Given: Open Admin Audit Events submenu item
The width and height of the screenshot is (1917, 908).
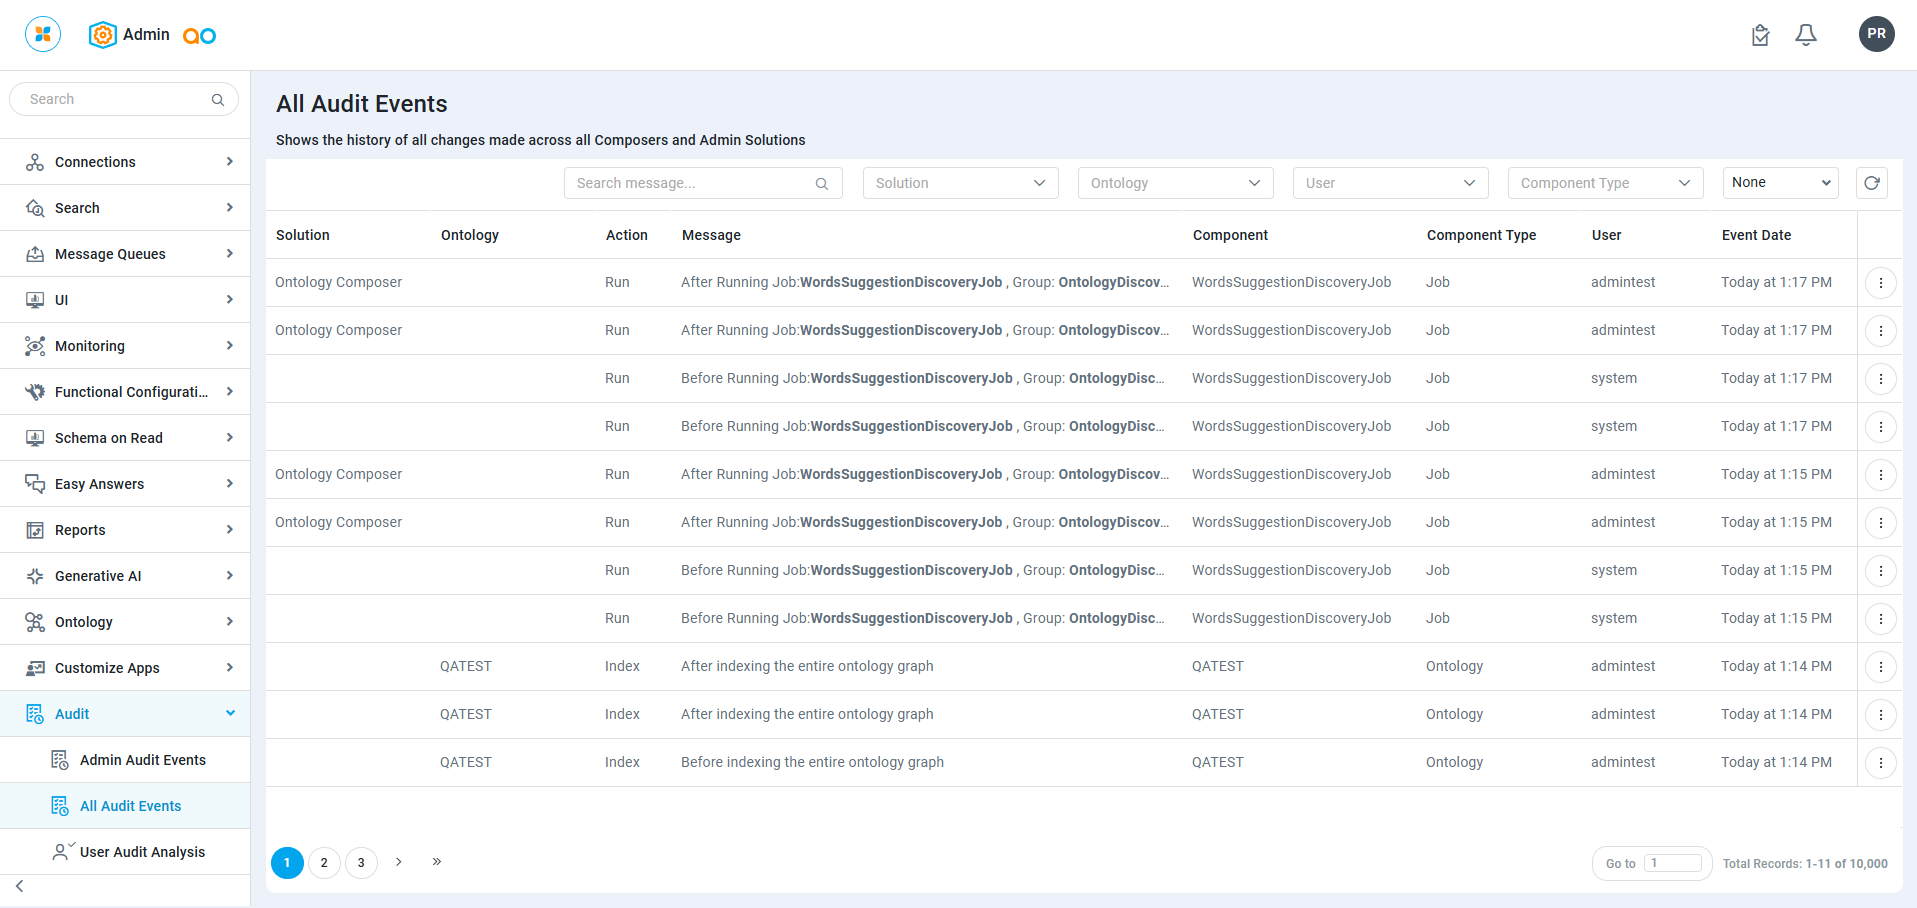Looking at the screenshot, I should (x=142, y=760).
